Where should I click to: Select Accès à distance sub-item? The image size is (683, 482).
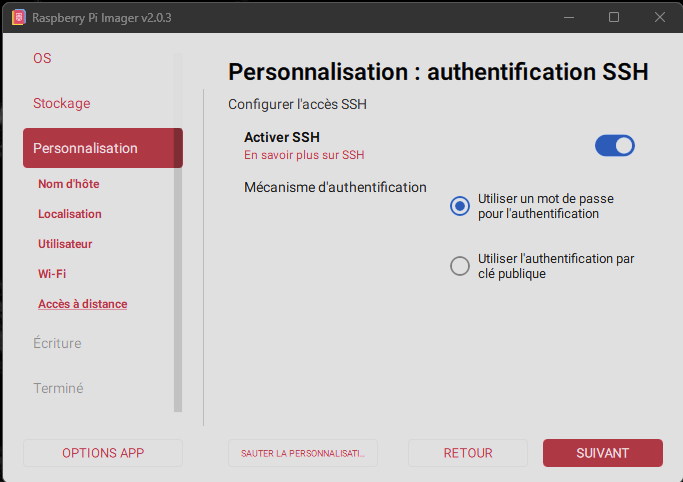[82, 304]
